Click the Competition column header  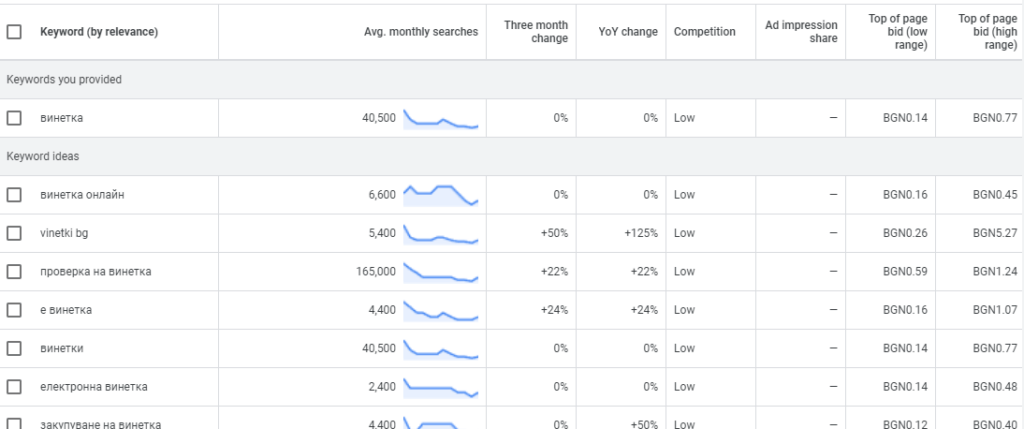click(x=704, y=32)
